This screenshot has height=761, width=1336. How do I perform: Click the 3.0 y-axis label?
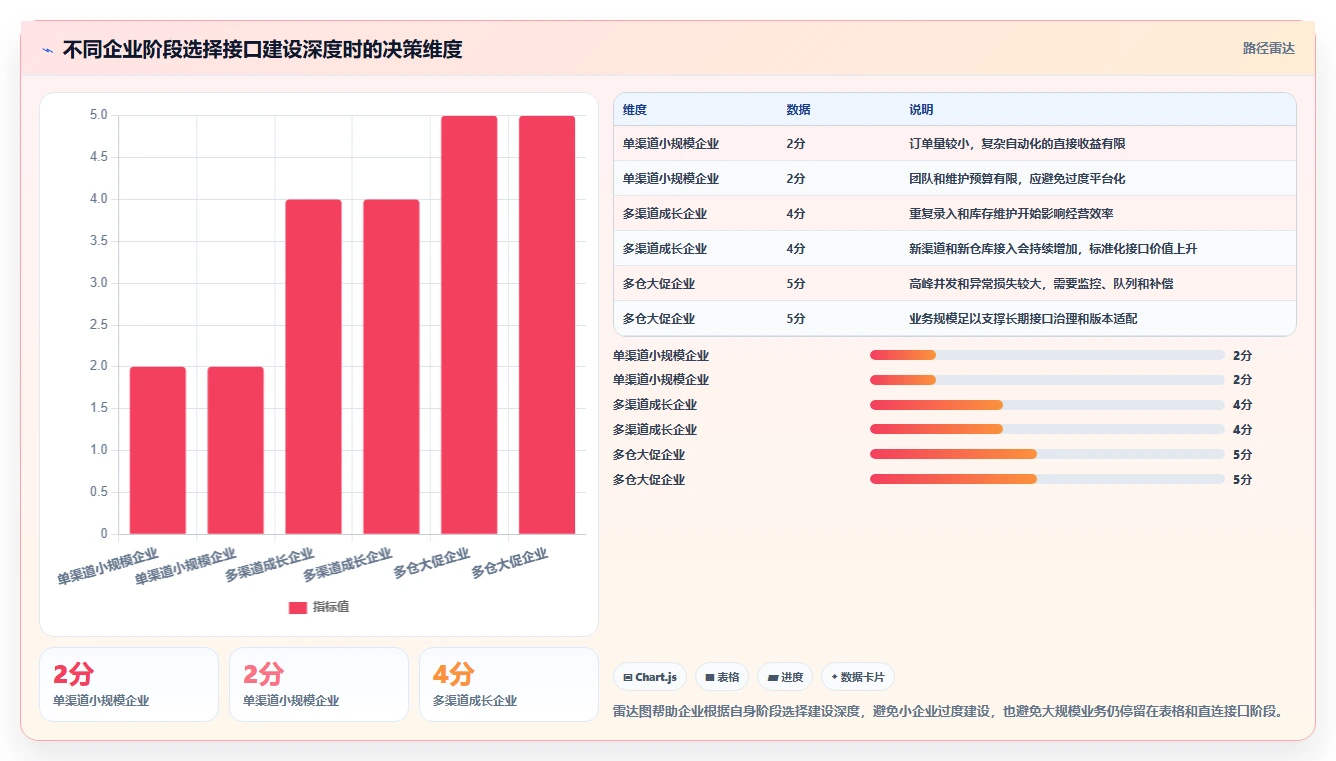pos(98,283)
